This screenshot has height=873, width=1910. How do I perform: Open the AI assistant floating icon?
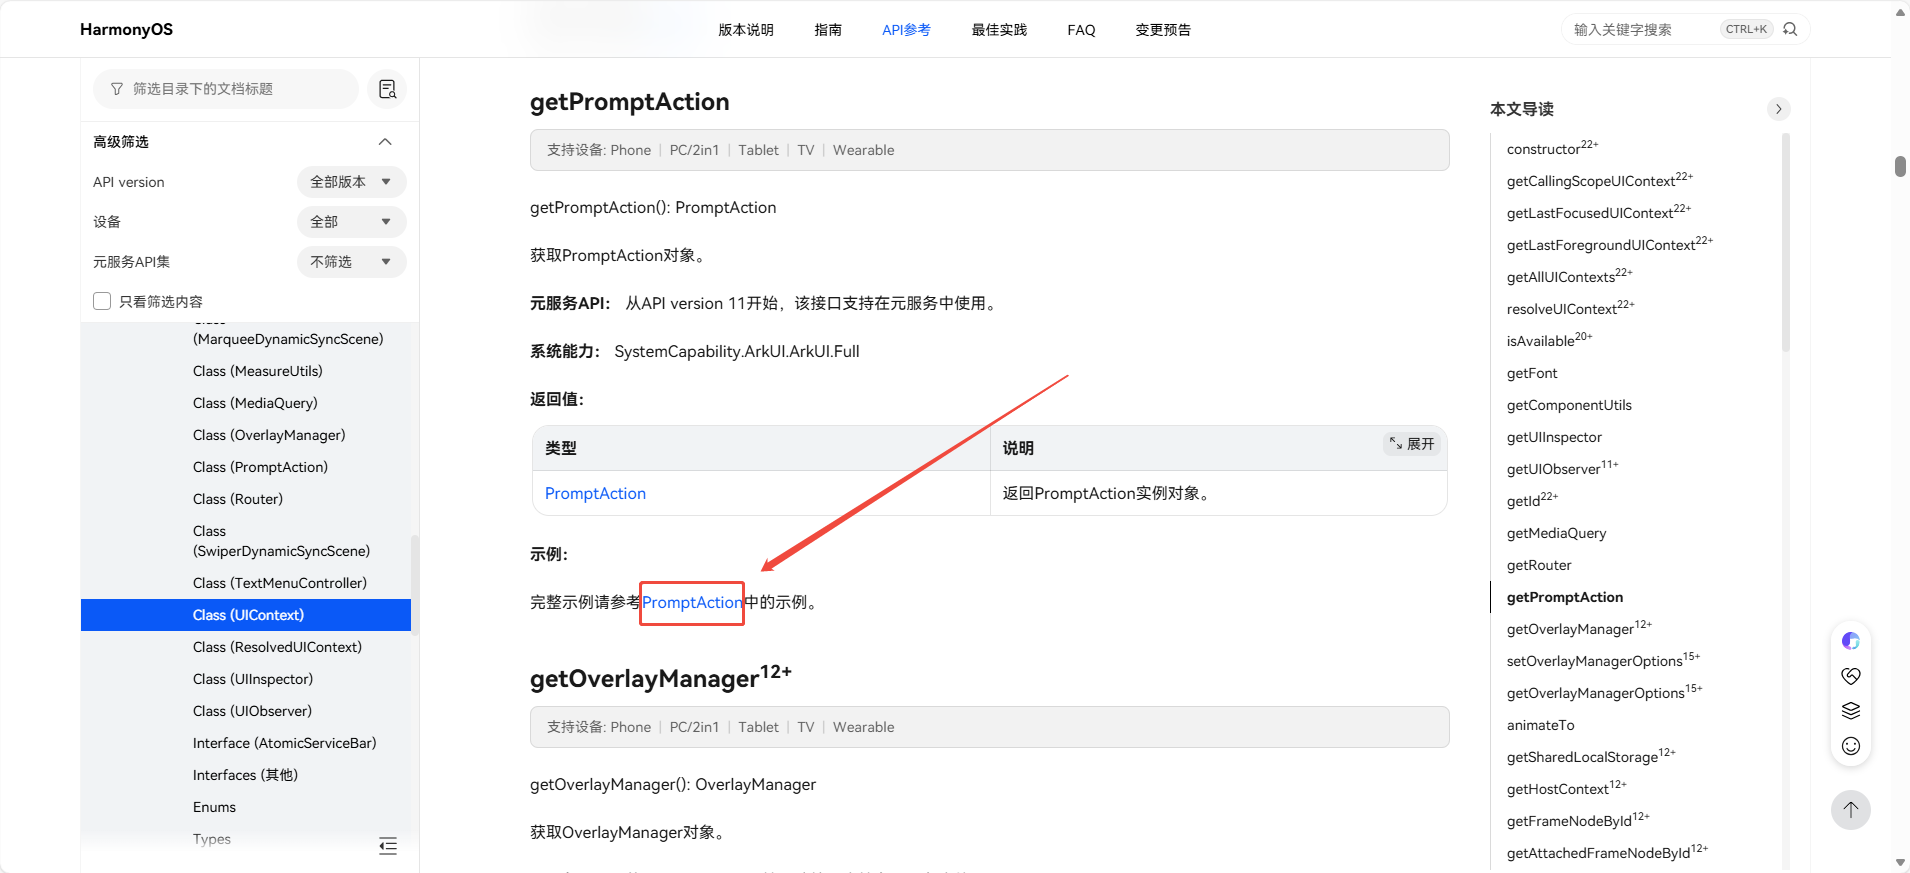(x=1850, y=641)
